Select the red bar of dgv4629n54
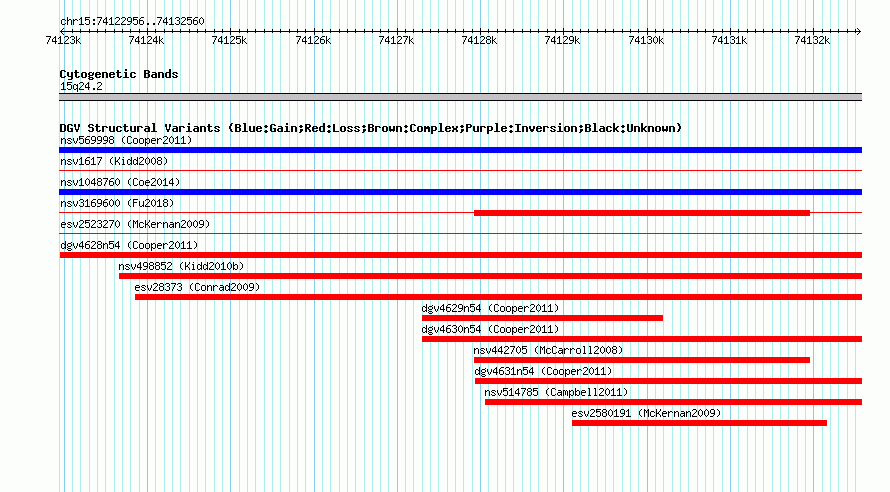The height and width of the screenshot is (492, 890). [x=542, y=318]
